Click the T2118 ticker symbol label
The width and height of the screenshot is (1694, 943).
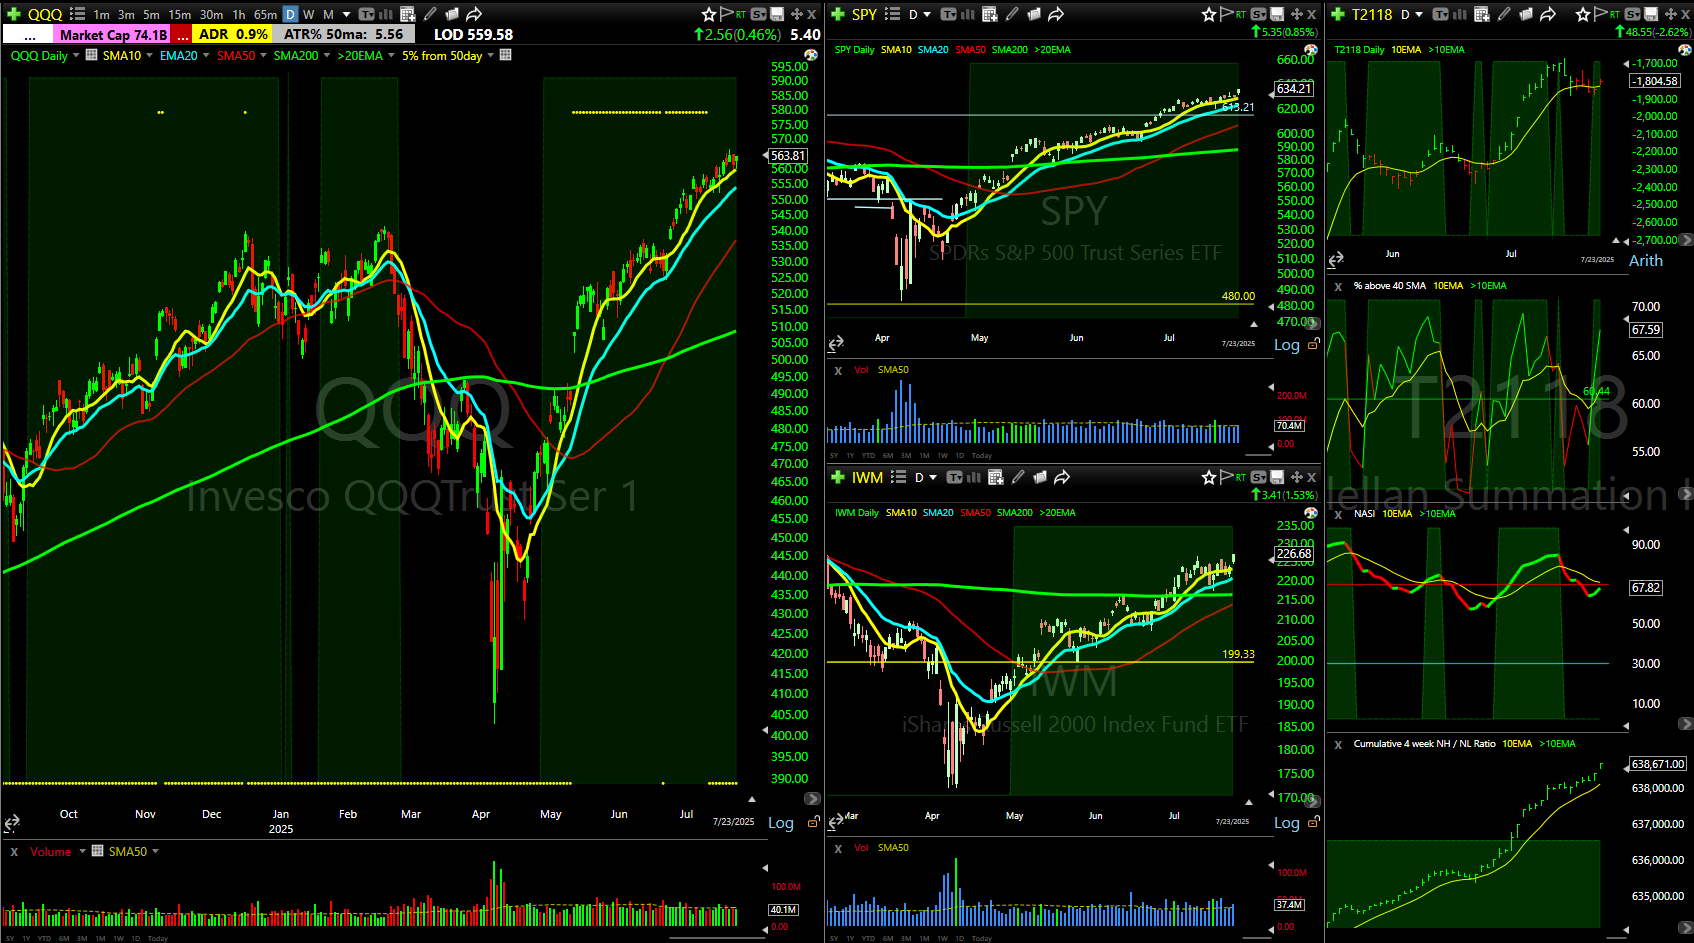(x=1371, y=14)
